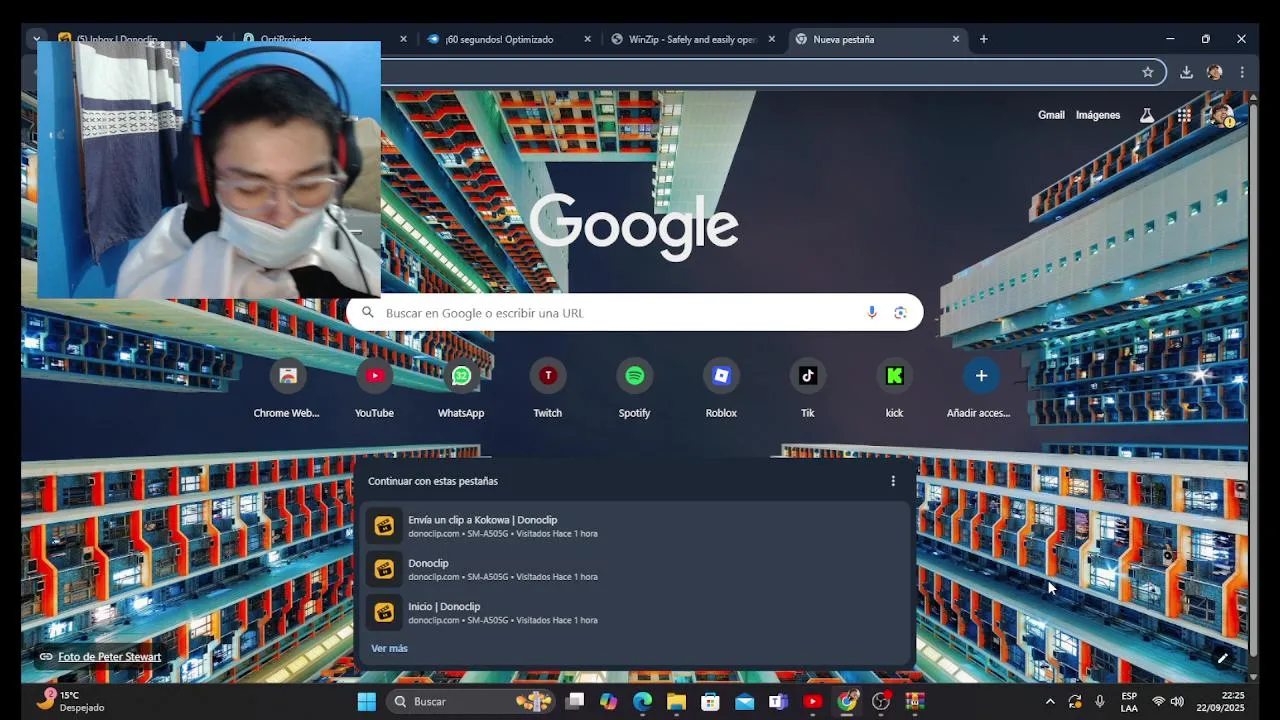The width and height of the screenshot is (1280, 720).
Task: Open Wi-Fi network settings in tray
Action: tap(1158, 701)
